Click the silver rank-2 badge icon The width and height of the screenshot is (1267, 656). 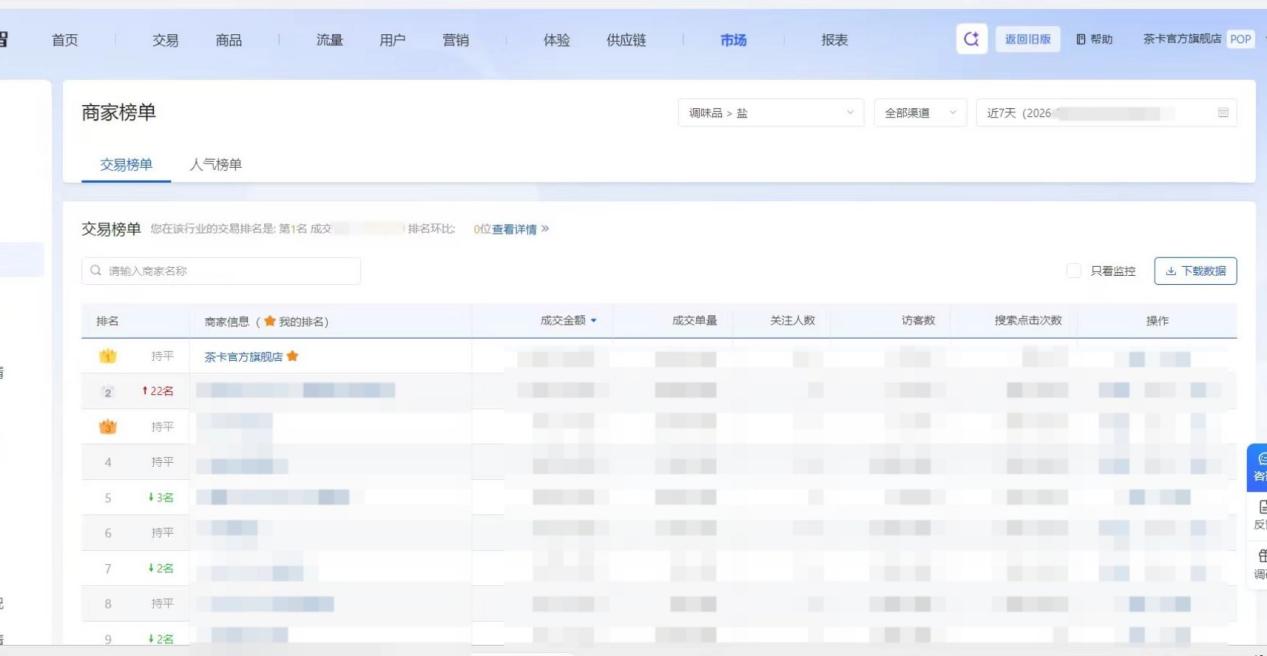click(108, 392)
